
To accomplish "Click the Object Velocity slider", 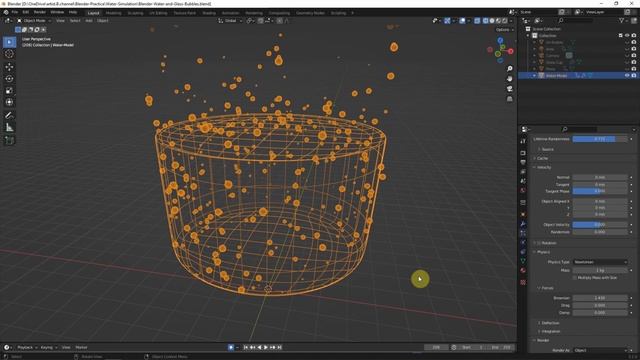I will pyautogui.click(x=600, y=224).
